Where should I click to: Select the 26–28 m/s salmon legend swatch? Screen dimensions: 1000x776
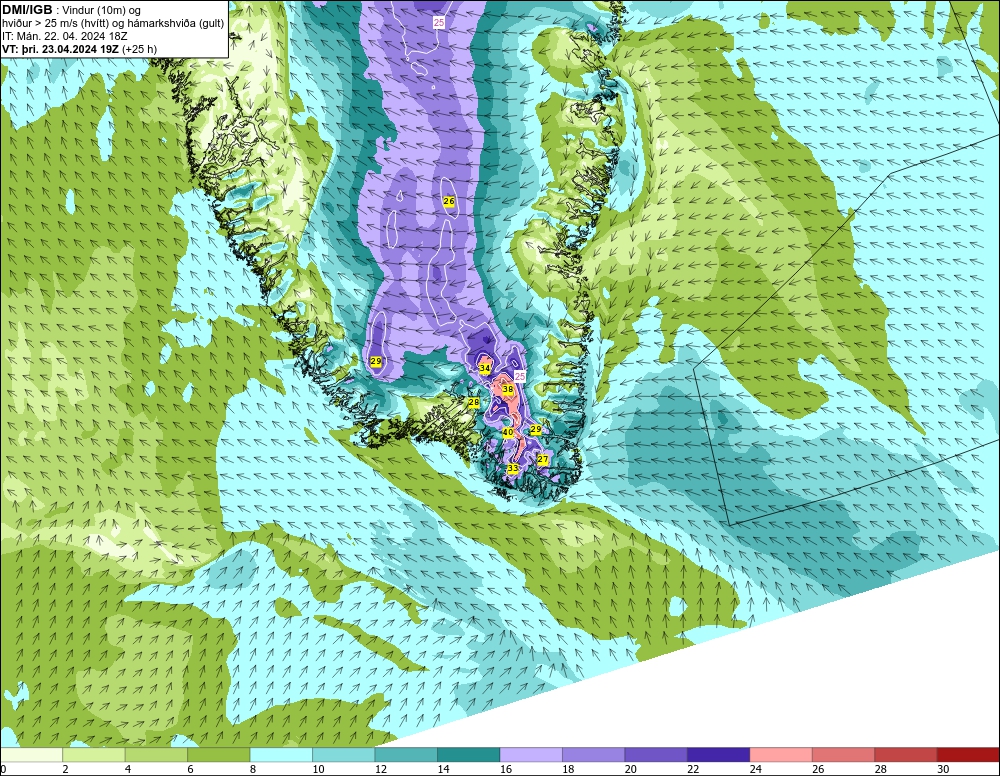pos(844,755)
